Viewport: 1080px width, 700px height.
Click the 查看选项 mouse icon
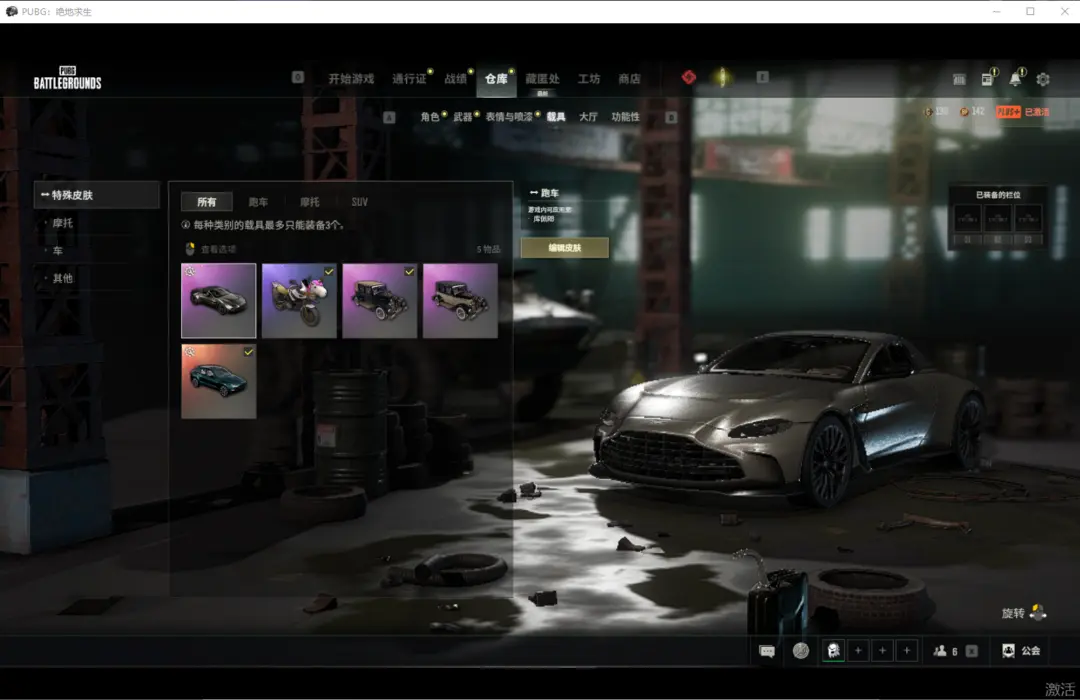pyautogui.click(x=190, y=249)
